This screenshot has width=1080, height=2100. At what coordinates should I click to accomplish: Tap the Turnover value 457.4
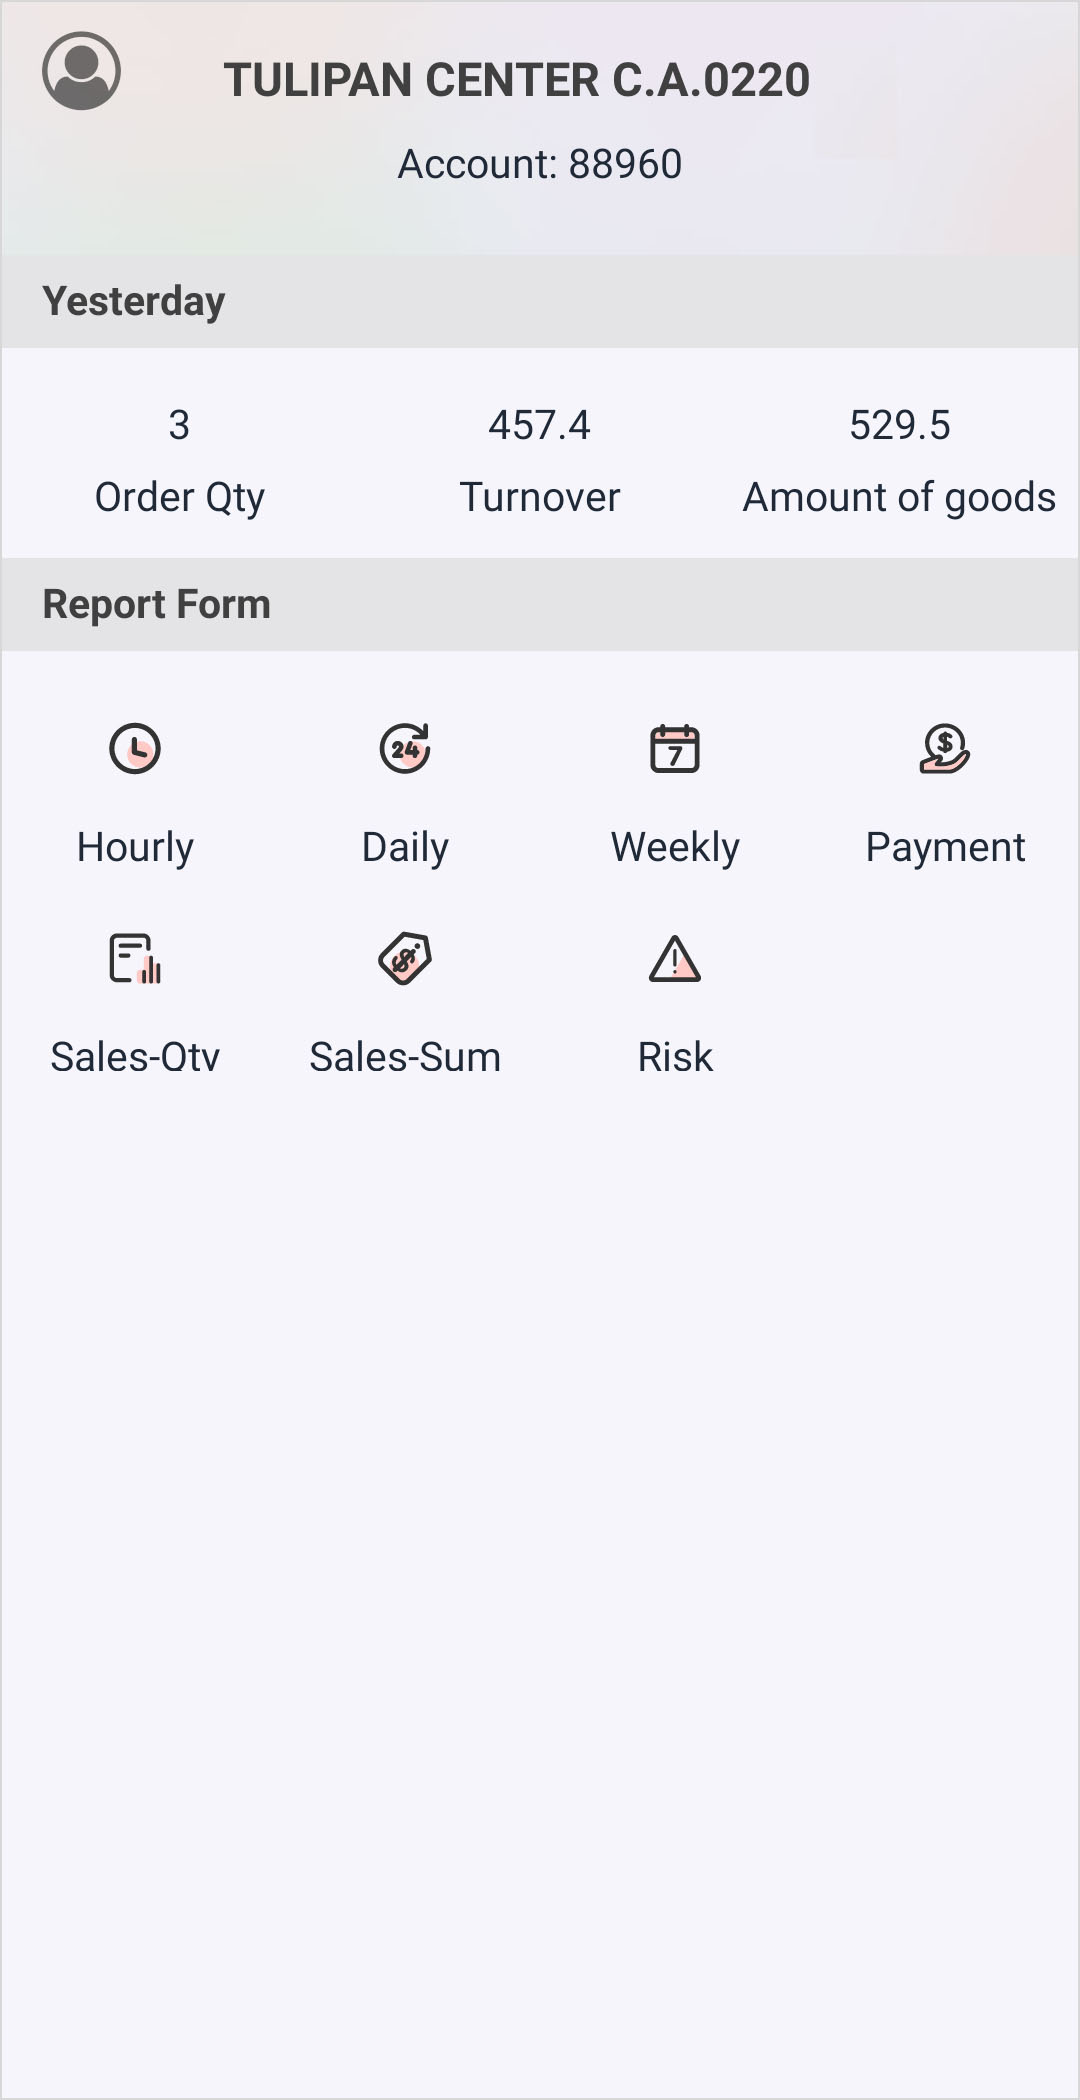[x=539, y=425]
